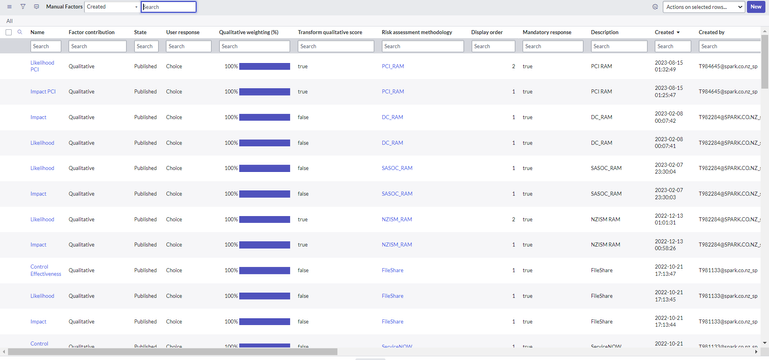This screenshot has width=769, height=360.
Task: Open PCI_RAM link in Likelihood PCI row
Action: click(x=393, y=66)
